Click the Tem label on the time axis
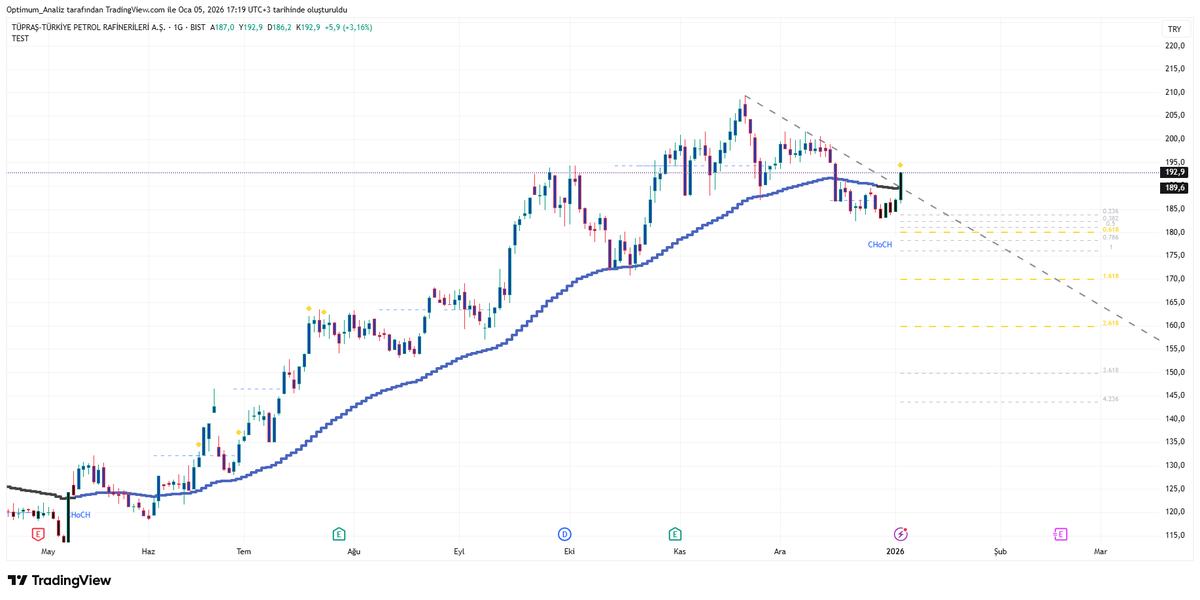 (x=243, y=551)
